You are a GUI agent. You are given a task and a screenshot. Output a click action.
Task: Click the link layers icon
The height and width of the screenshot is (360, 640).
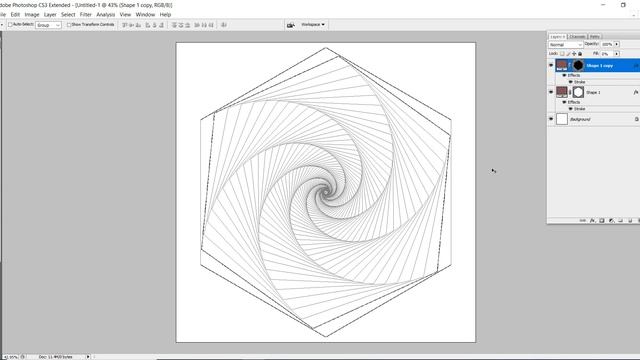pyautogui.click(x=583, y=220)
